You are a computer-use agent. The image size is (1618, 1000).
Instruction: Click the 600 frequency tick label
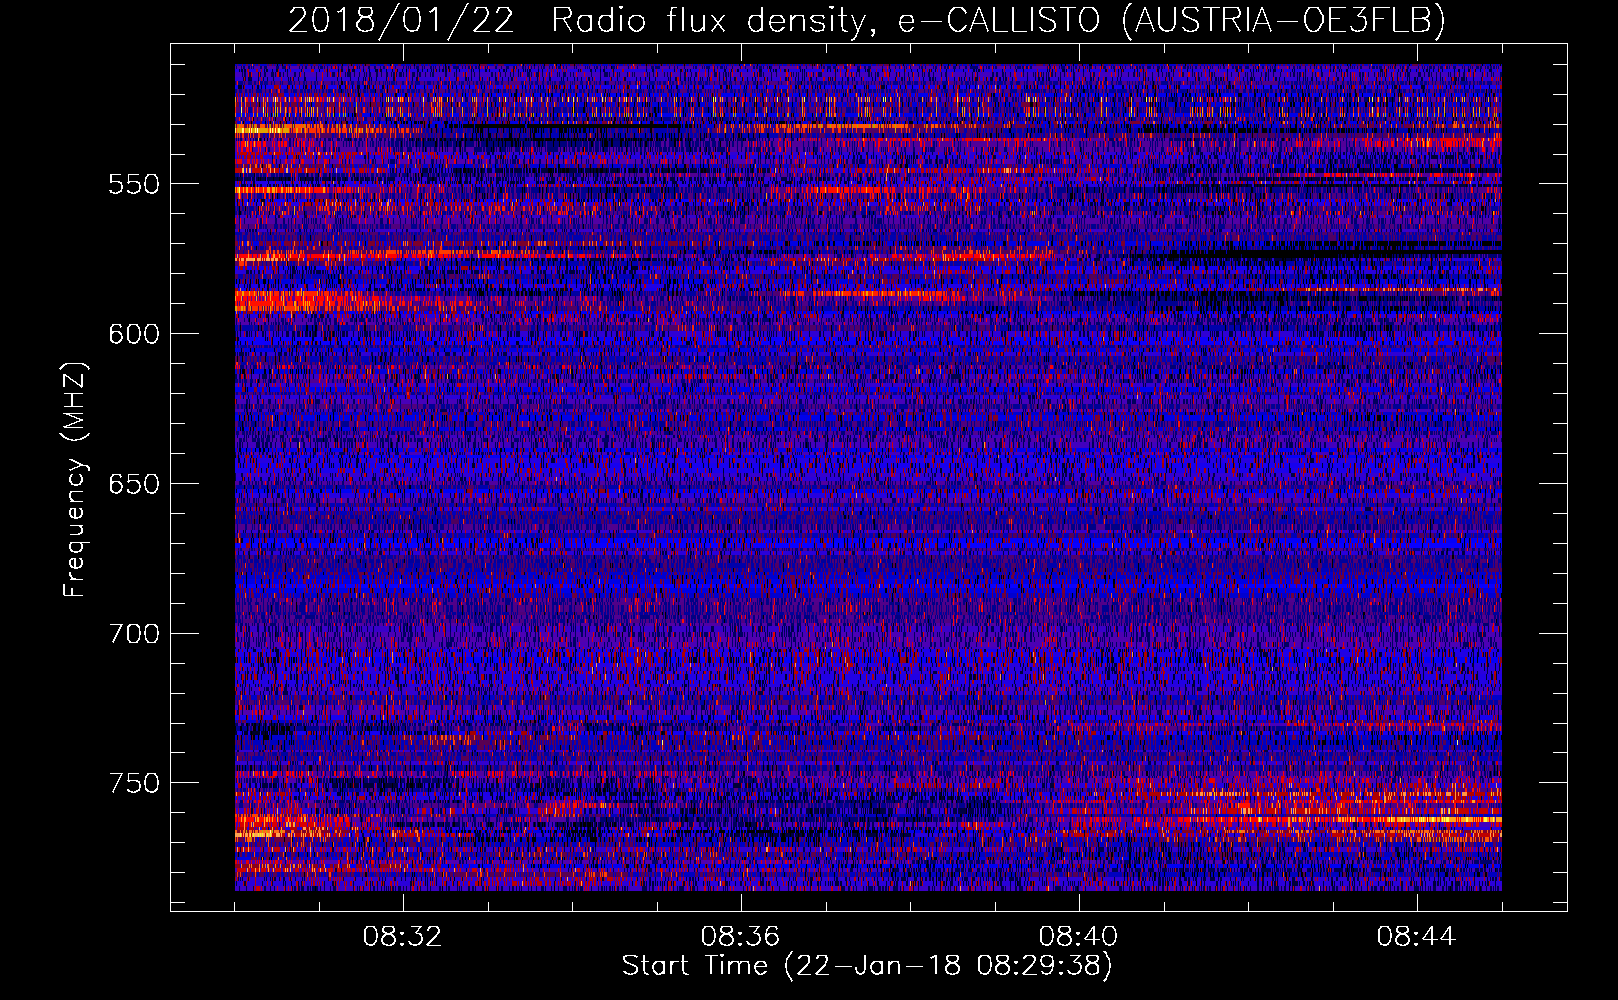pyautogui.click(x=134, y=334)
